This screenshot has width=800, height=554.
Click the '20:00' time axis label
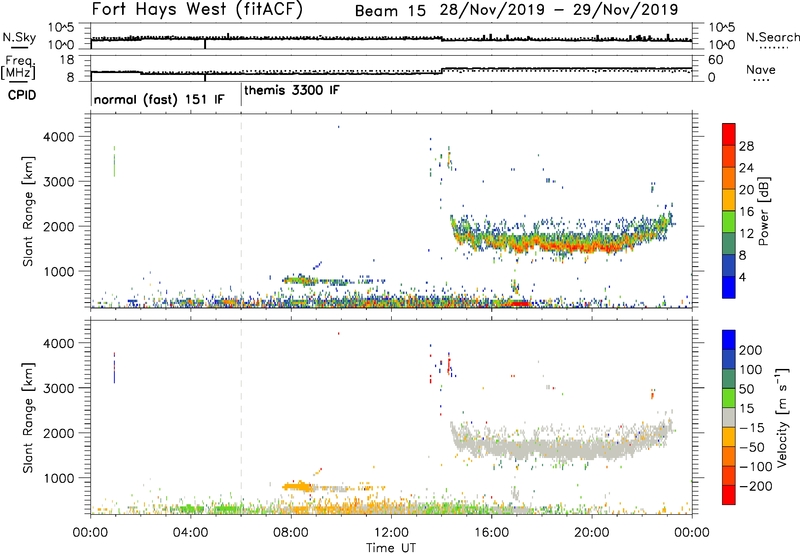coord(591,533)
